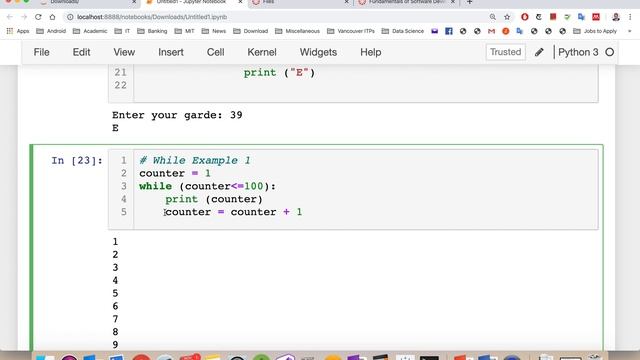
Task: Click the Trusted notebook button
Action: point(505,52)
